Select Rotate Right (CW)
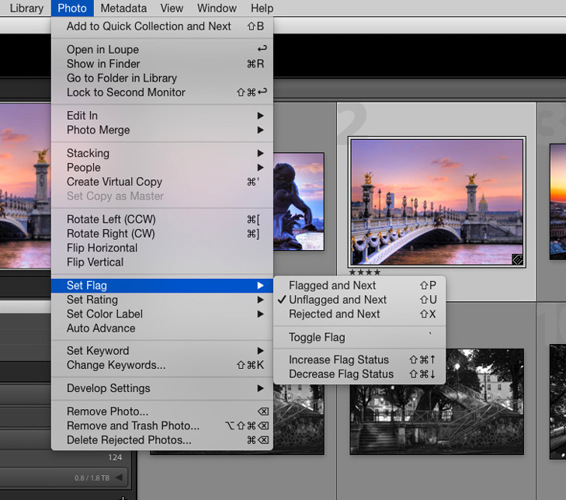The height and width of the screenshot is (500, 566). (x=162, y=234)
